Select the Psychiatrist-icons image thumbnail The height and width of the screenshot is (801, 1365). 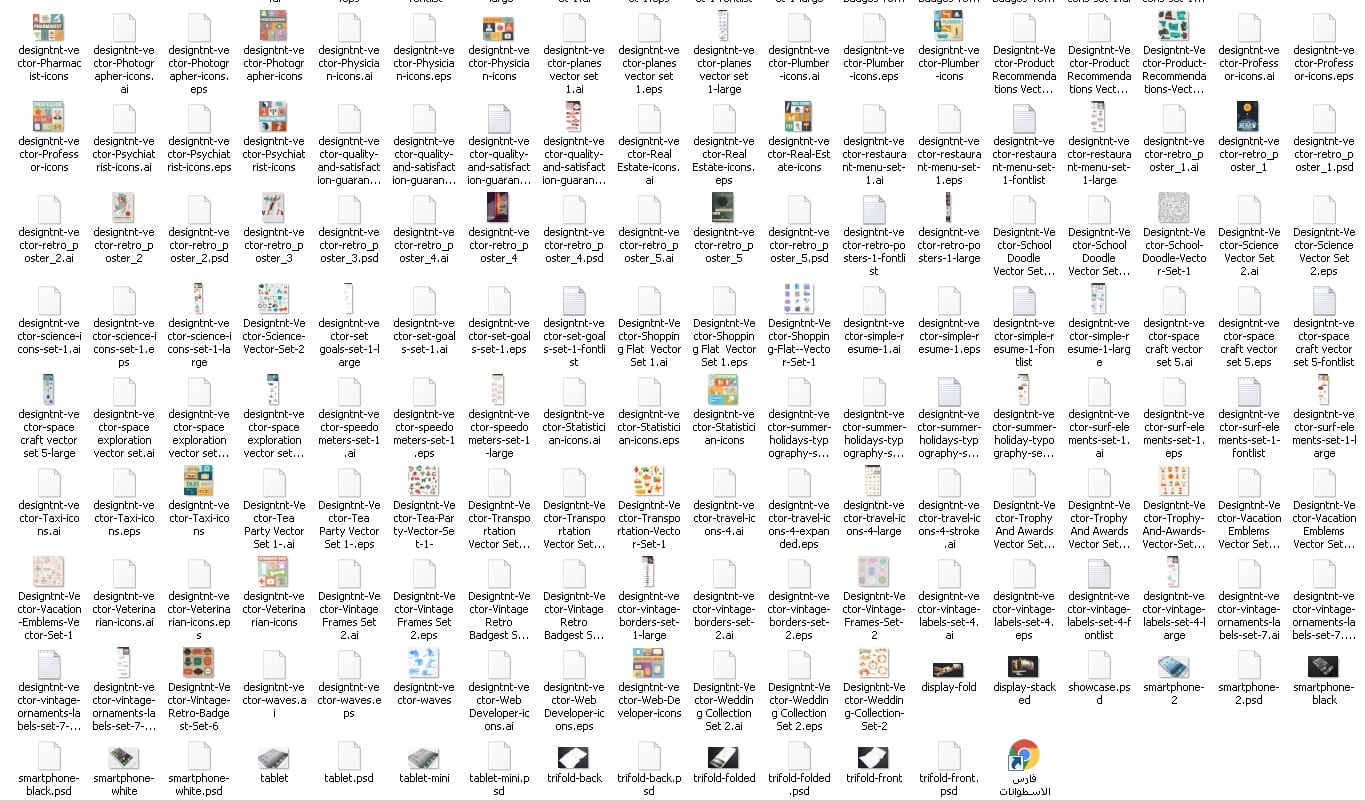point(274,118)
